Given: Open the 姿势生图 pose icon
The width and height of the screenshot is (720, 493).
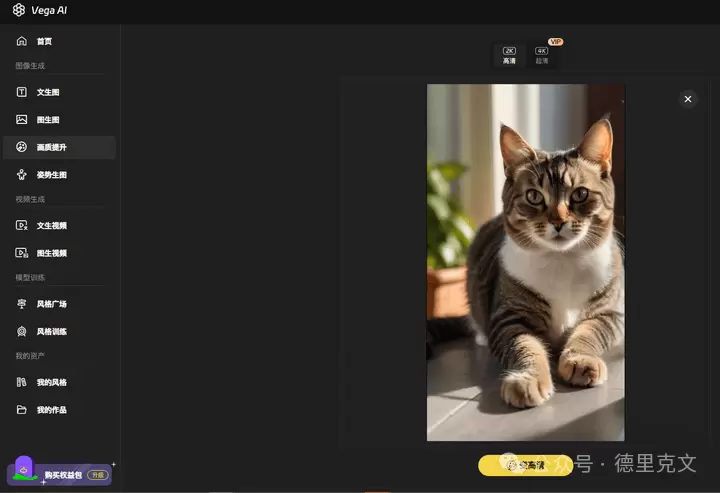Looking at the screenshot, I should coord(22,175).
